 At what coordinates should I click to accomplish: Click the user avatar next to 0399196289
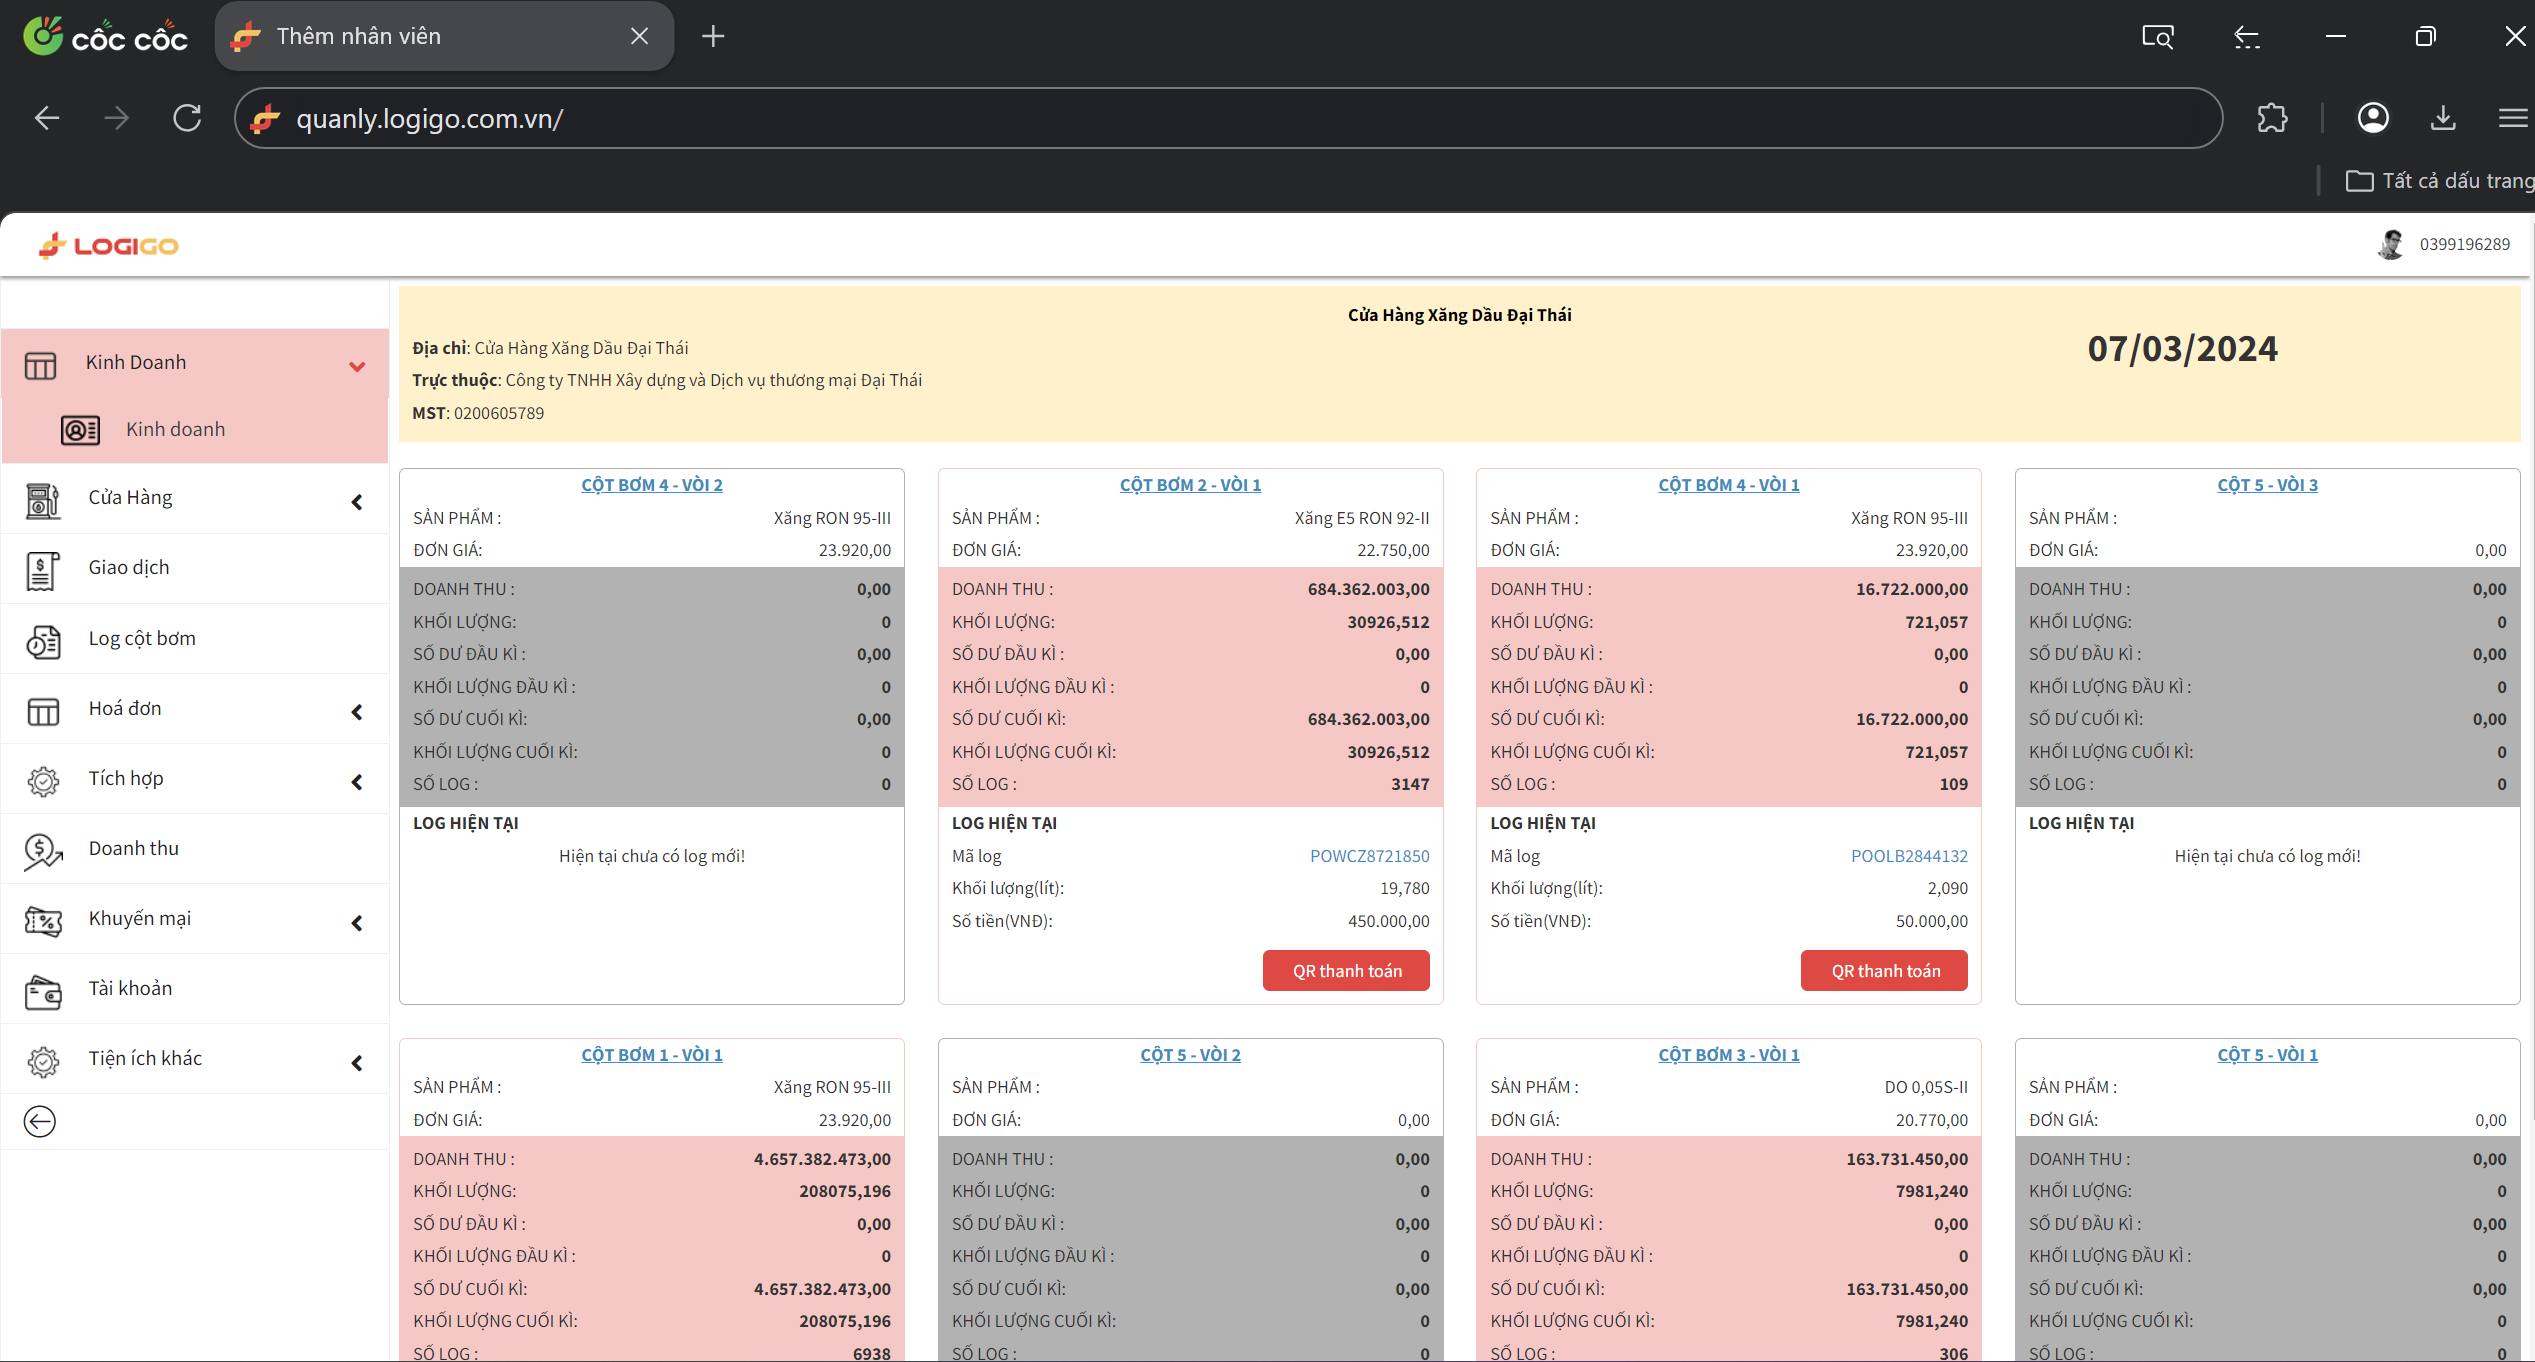pos(2391,245)
